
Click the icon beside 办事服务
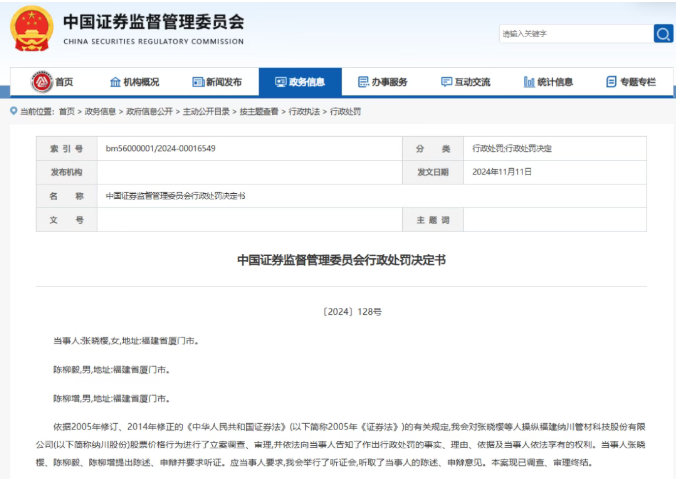[x=363, y=82]
